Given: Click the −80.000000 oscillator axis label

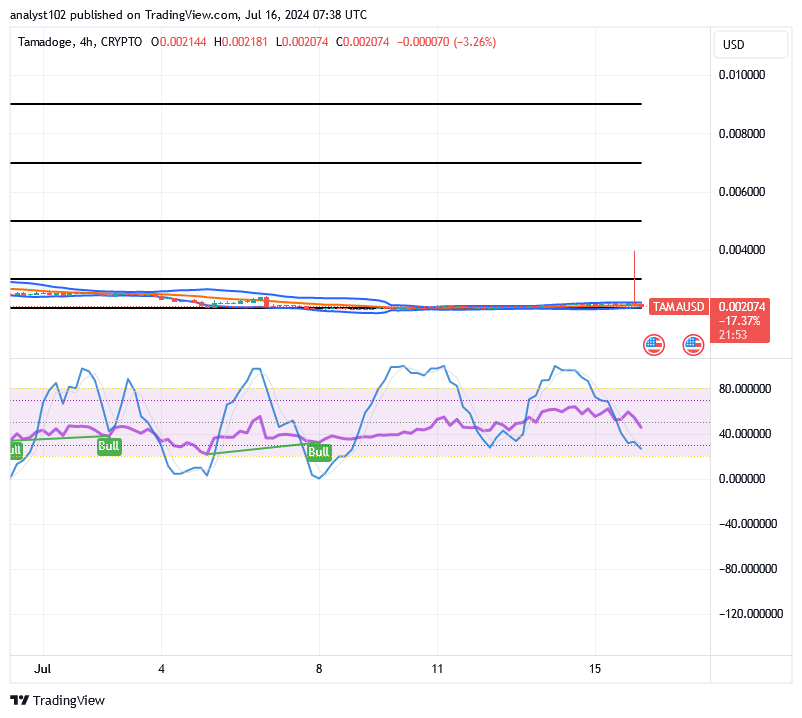Looking at the screenshot, I should (748, 569).
